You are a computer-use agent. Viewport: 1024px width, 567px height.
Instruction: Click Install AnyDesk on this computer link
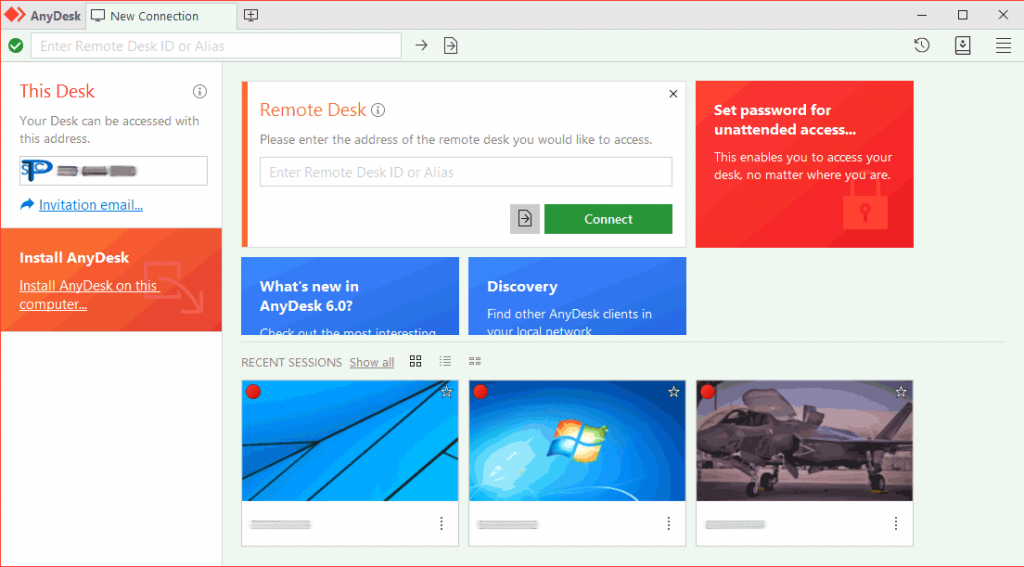[x=88, y=295]
